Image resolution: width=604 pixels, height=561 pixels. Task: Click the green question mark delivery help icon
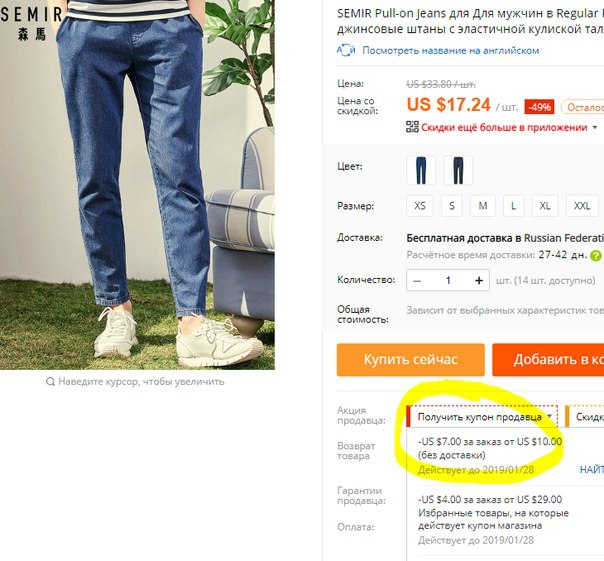[596, 255]
